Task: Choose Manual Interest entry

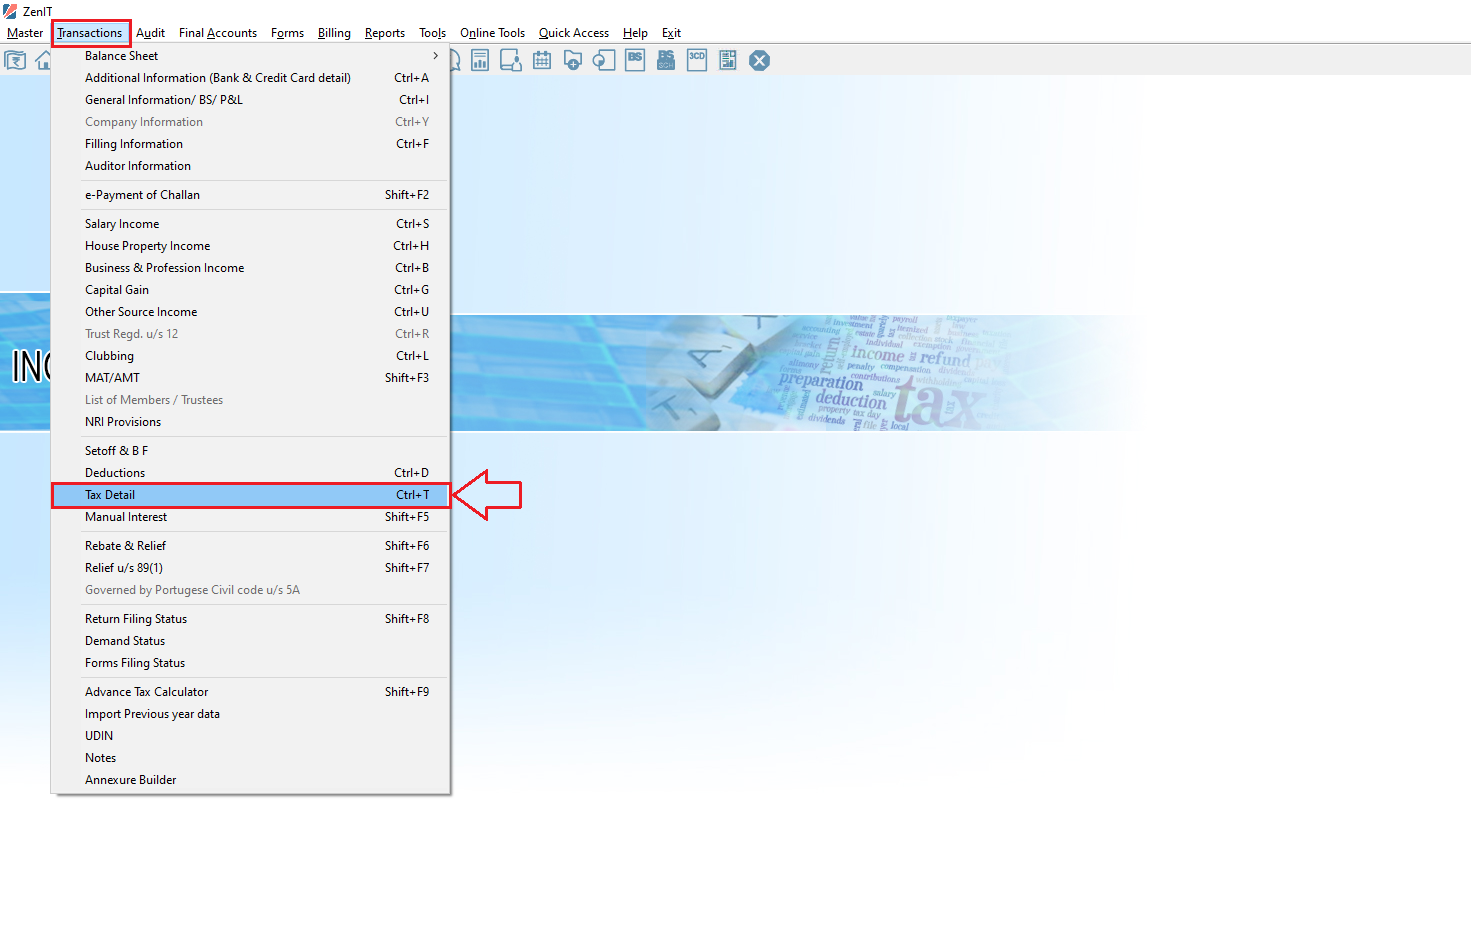Action: [250, 517]
